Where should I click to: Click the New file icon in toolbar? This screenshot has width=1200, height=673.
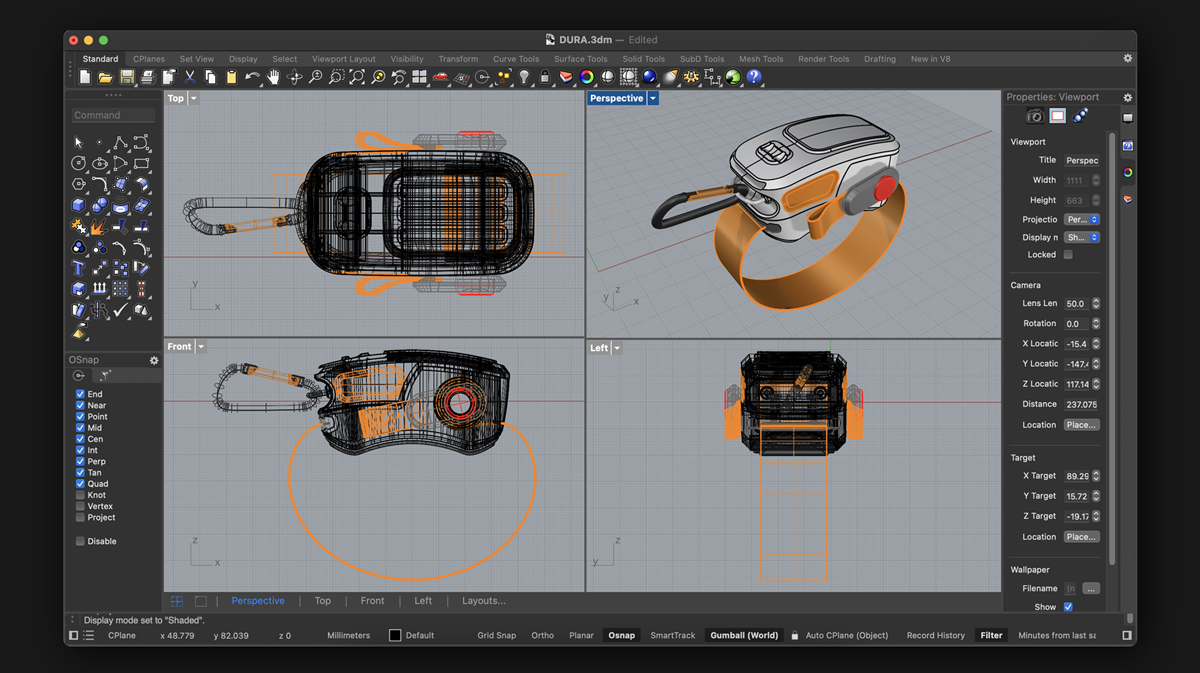pyautogui.click(x=85, y=77)
